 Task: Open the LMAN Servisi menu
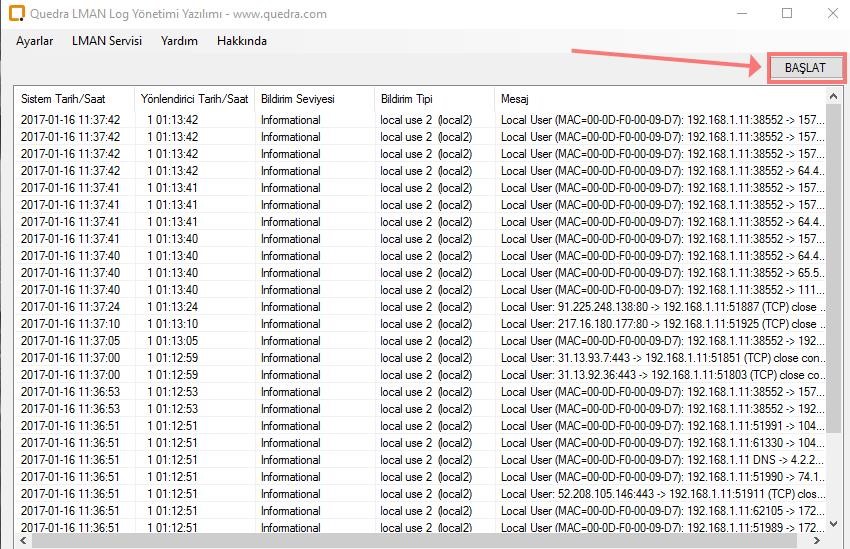107,41
